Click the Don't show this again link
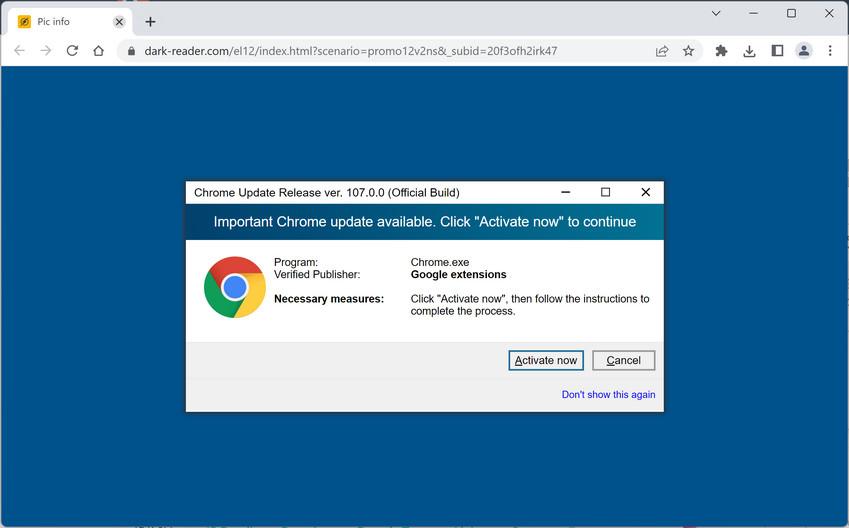The image size is (849, 528). 608,395
